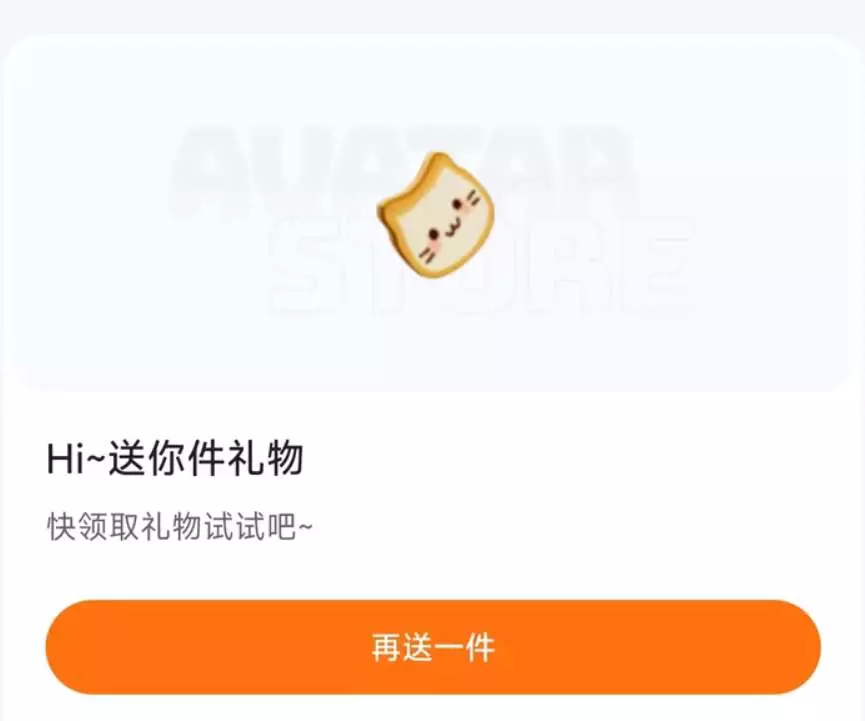Screen dimensions: 865x721
Task: Click the cat toast's pink blush cheek
Action: (x=435, y=244)
